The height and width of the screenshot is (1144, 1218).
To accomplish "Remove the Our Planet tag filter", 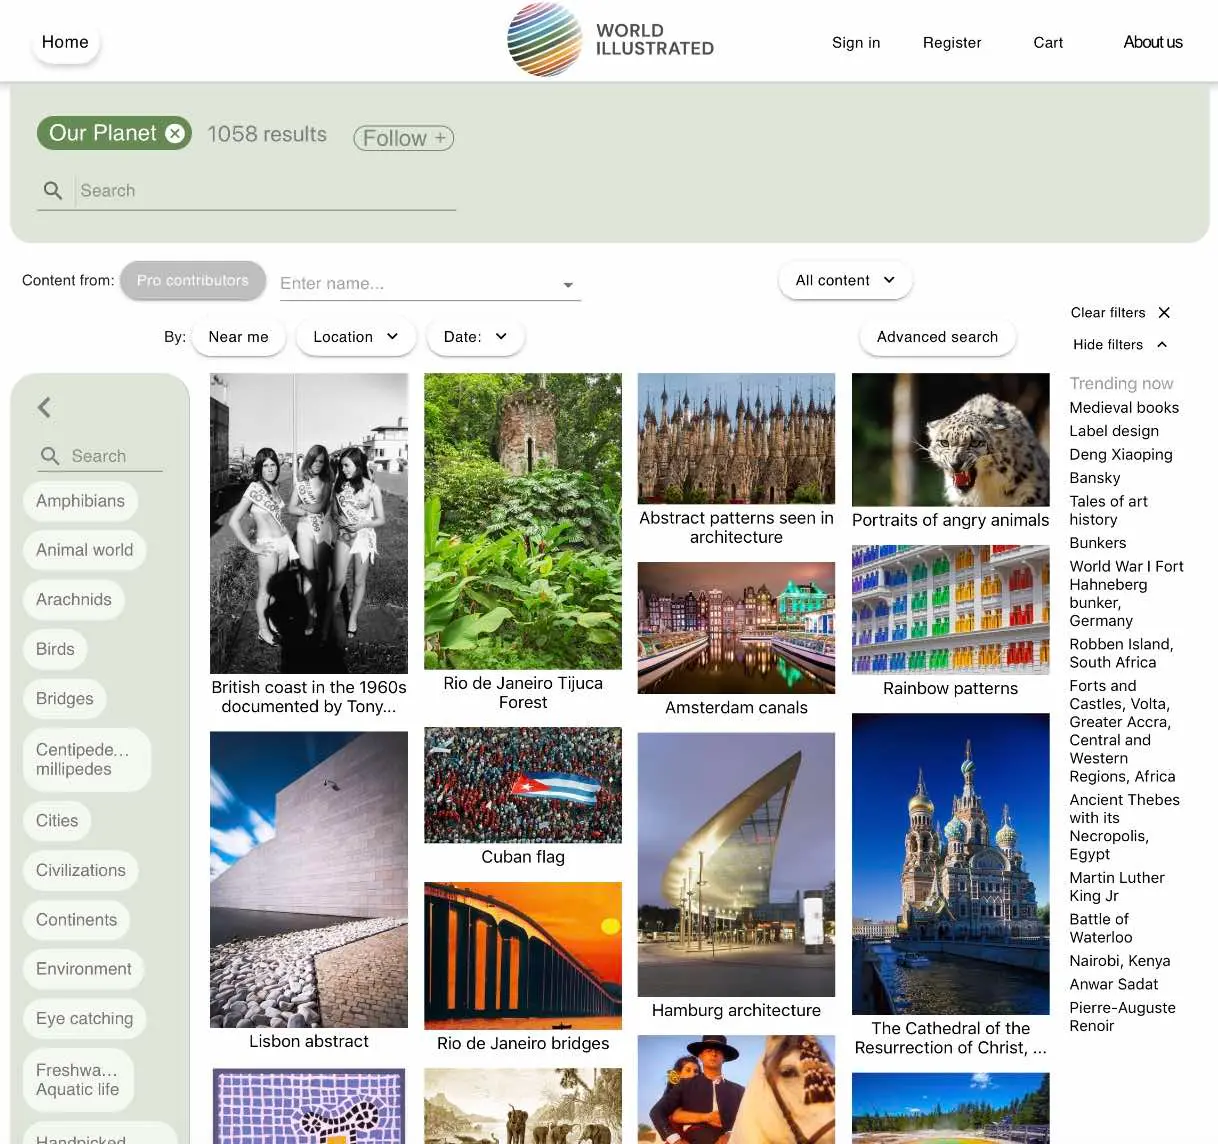I will pos(175,133).
